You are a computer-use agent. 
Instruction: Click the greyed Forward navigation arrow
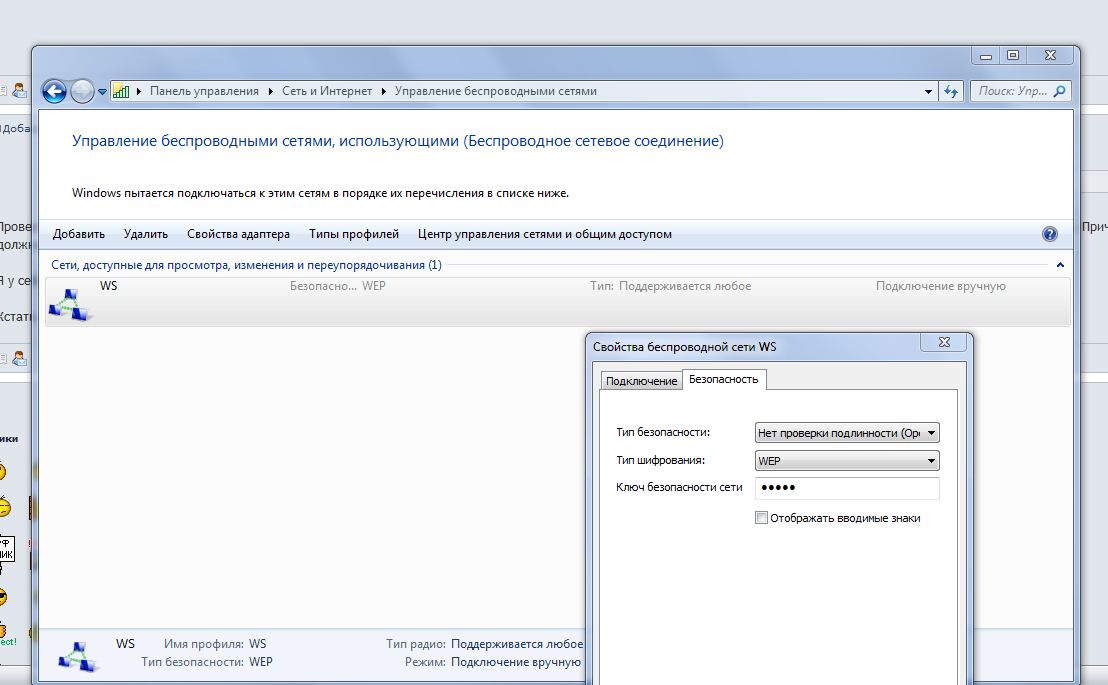pos(82,91)
